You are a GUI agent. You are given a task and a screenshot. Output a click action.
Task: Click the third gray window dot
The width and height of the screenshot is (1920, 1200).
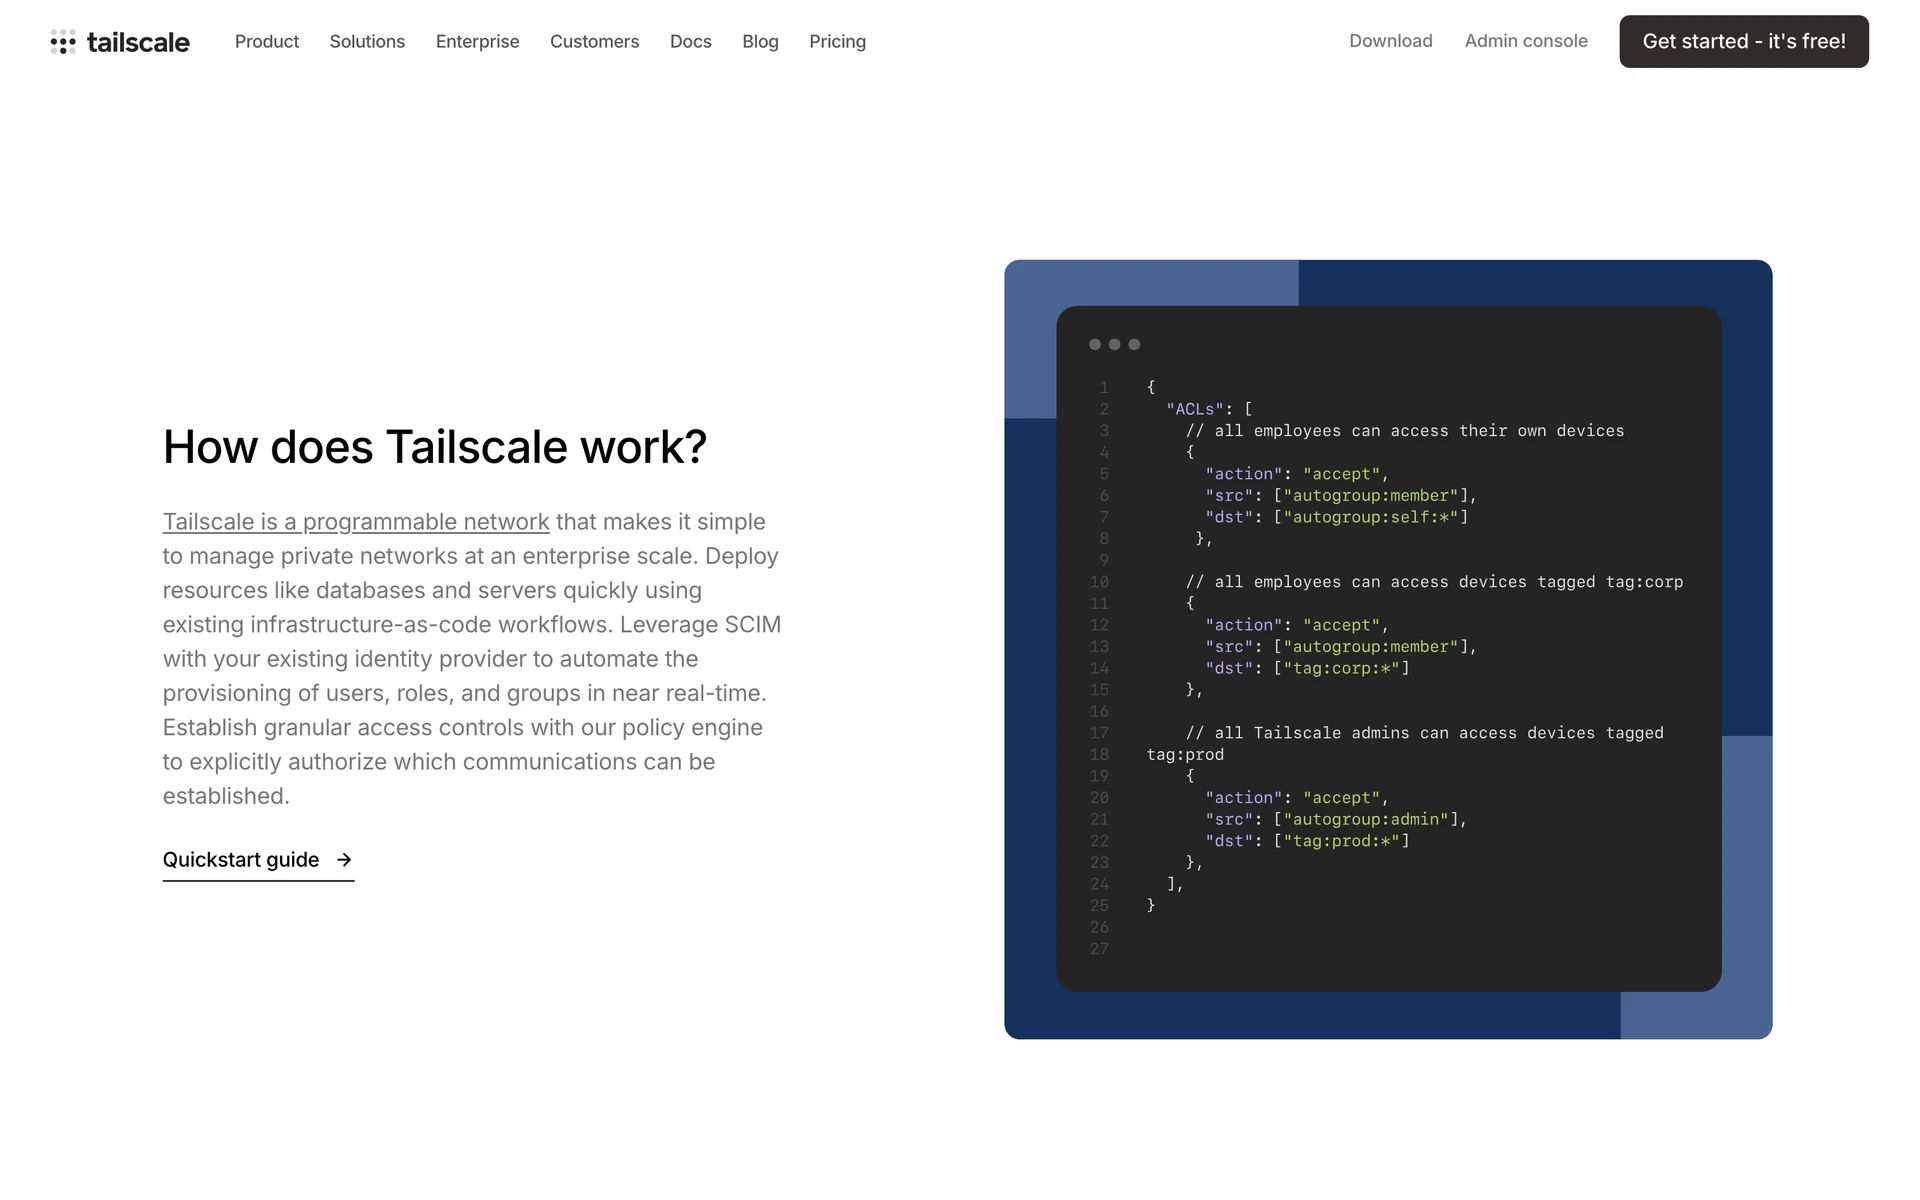(1134, 344)
